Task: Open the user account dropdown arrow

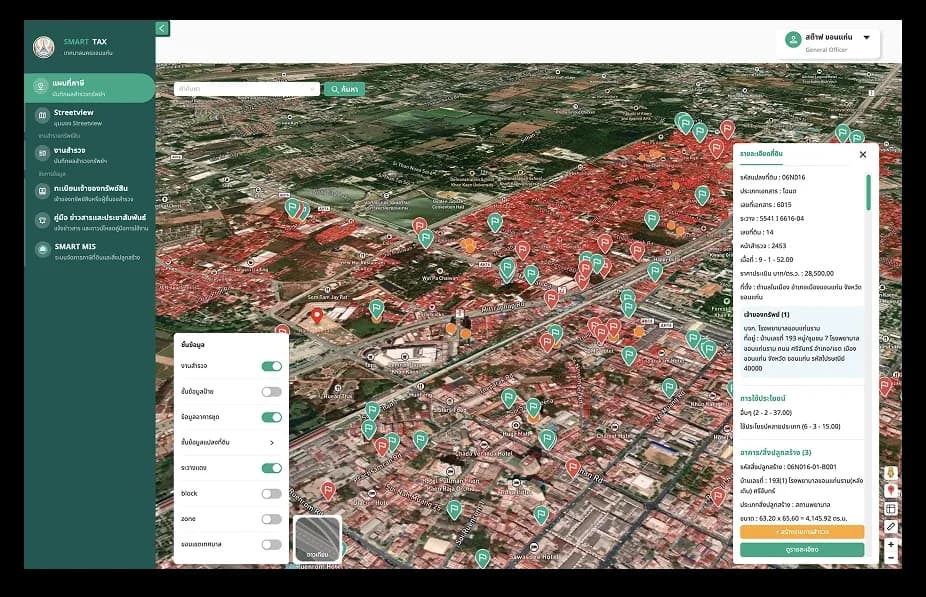Action: point(866,37)
